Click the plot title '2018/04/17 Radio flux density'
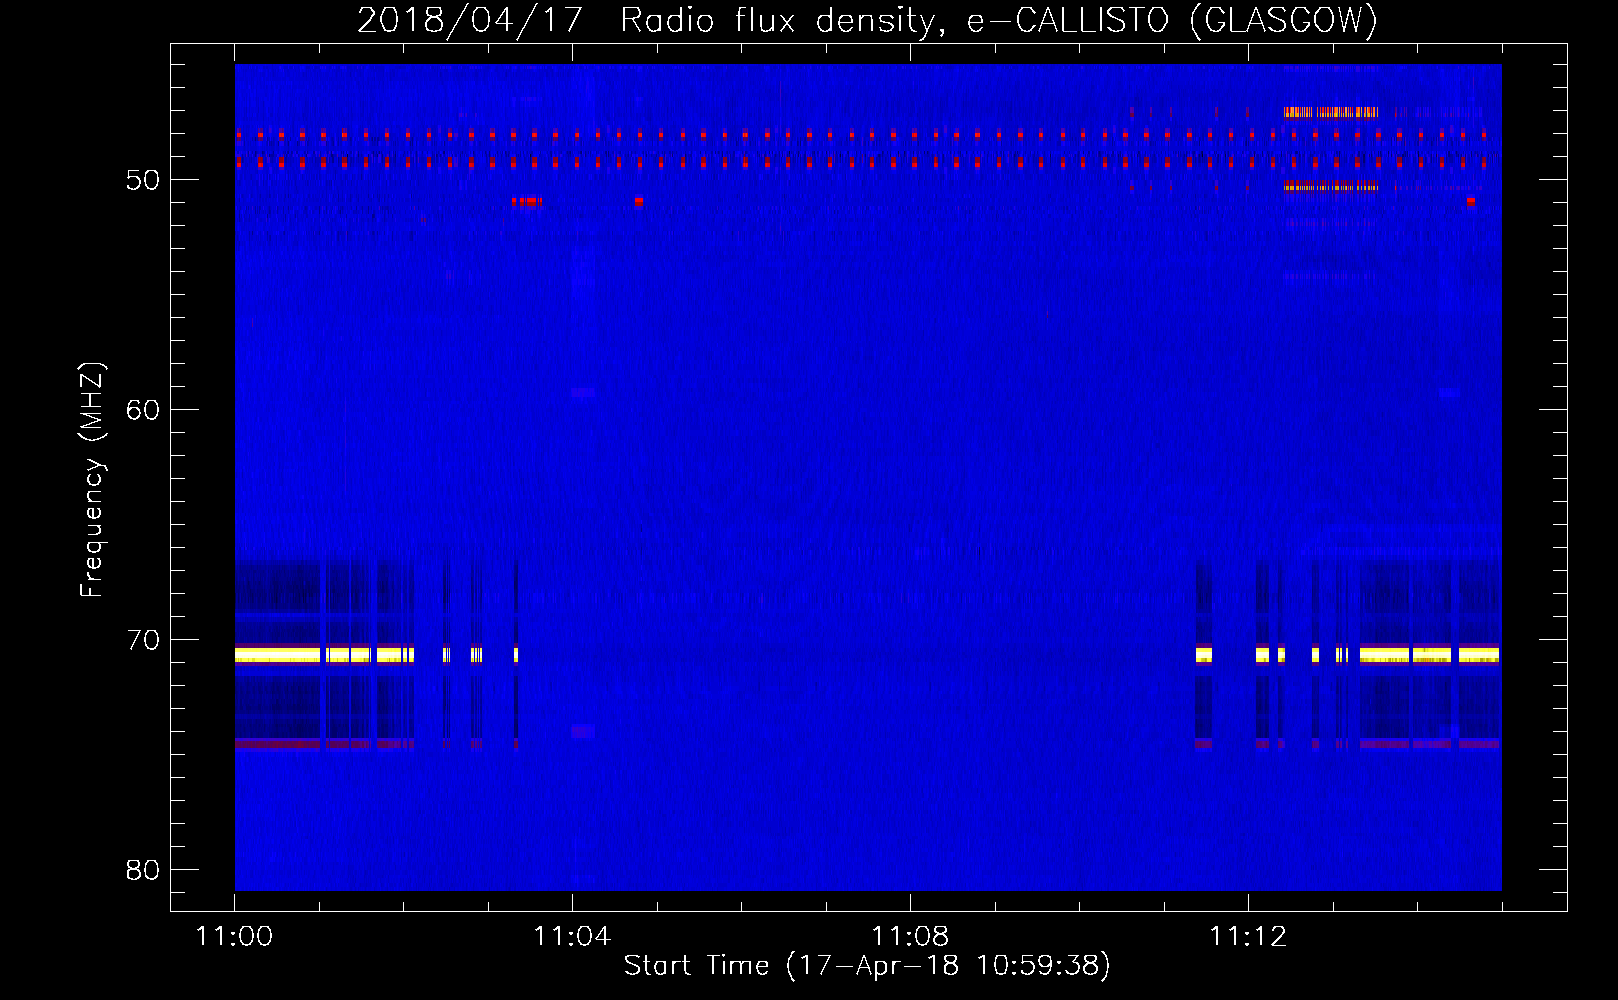Image resolution: width=1618 pixels, height=1000 pixels. (x=650, y=20)
